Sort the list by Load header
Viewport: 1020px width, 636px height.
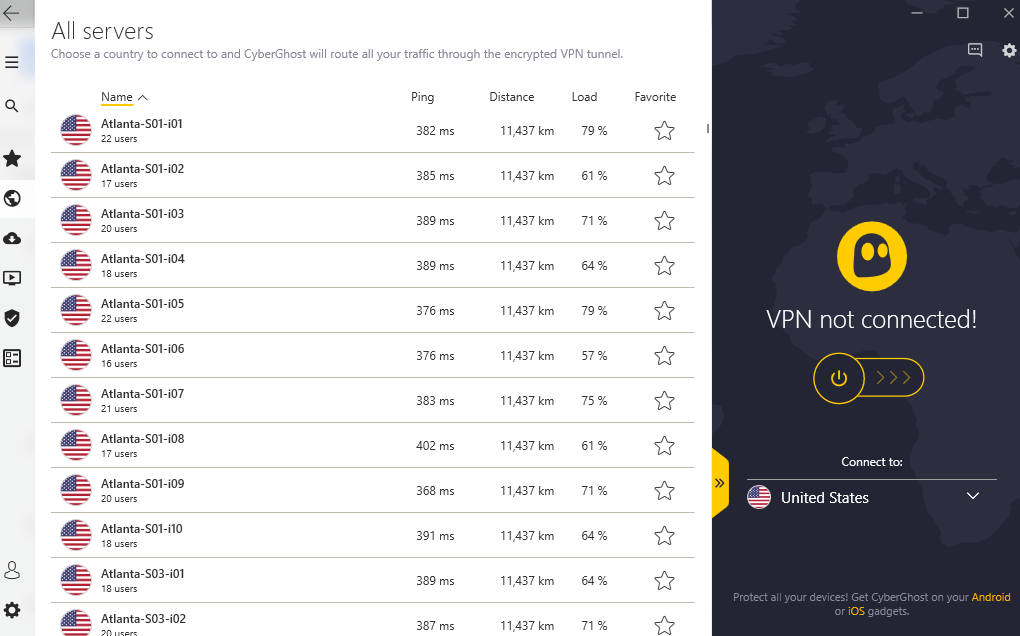tap(584, 97)
